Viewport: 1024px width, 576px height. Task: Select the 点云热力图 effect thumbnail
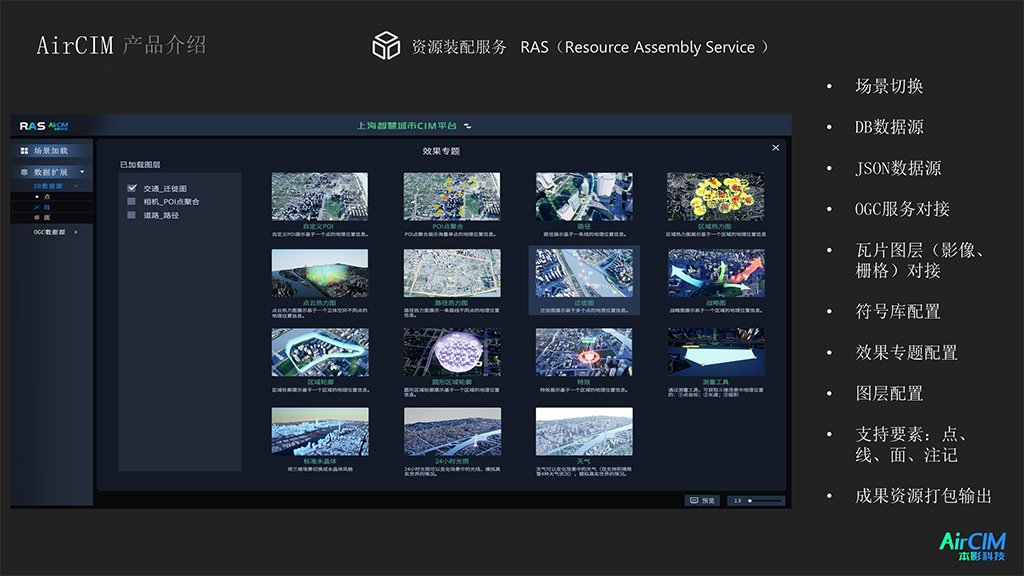click(319, 273)
